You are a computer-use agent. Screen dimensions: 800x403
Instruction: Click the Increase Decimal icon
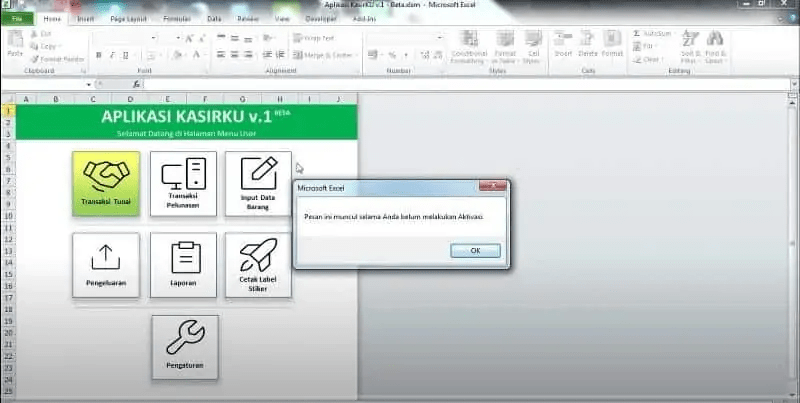(x=424, y=55)
